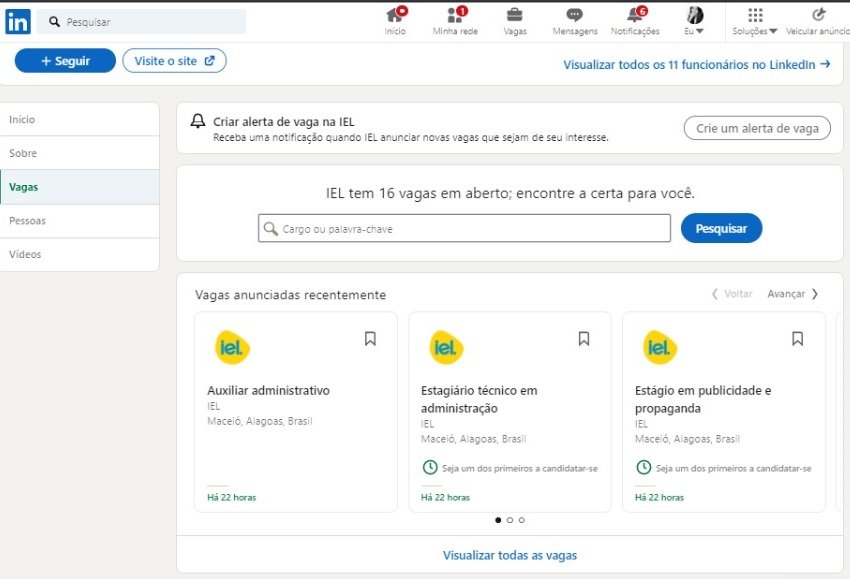Viewport: 850px width, 579px height.
Task: Click IEL logo on Auxiliar administrativo card
Action: click(x=232, y=348)
